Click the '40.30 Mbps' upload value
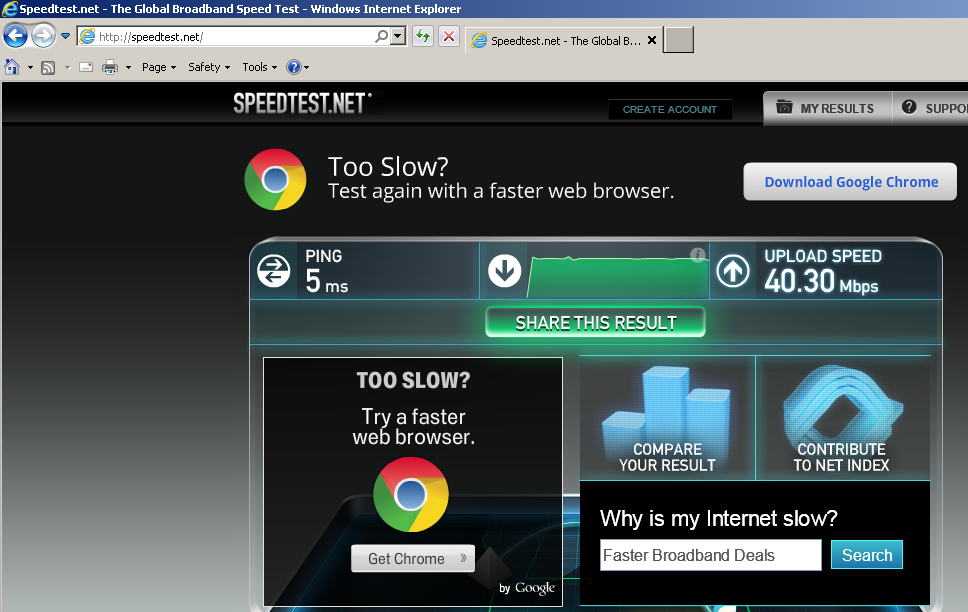The image size is (968, 612). (821, 282)
